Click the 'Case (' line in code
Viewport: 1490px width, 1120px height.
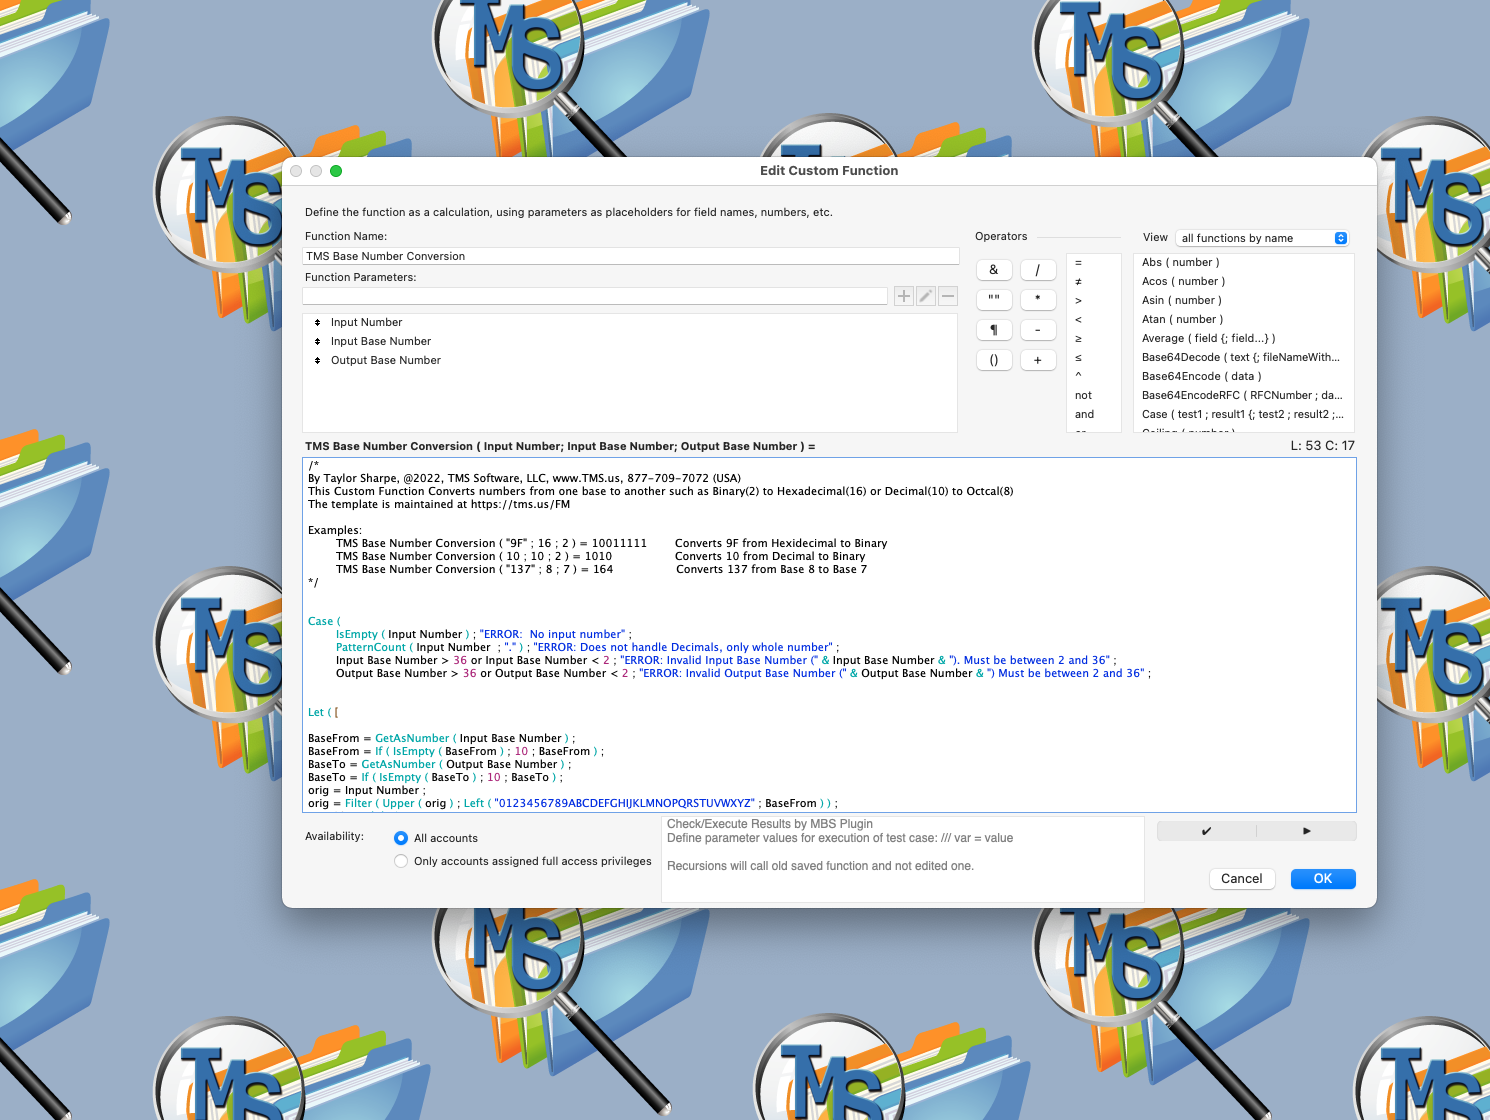coord(324,622)
